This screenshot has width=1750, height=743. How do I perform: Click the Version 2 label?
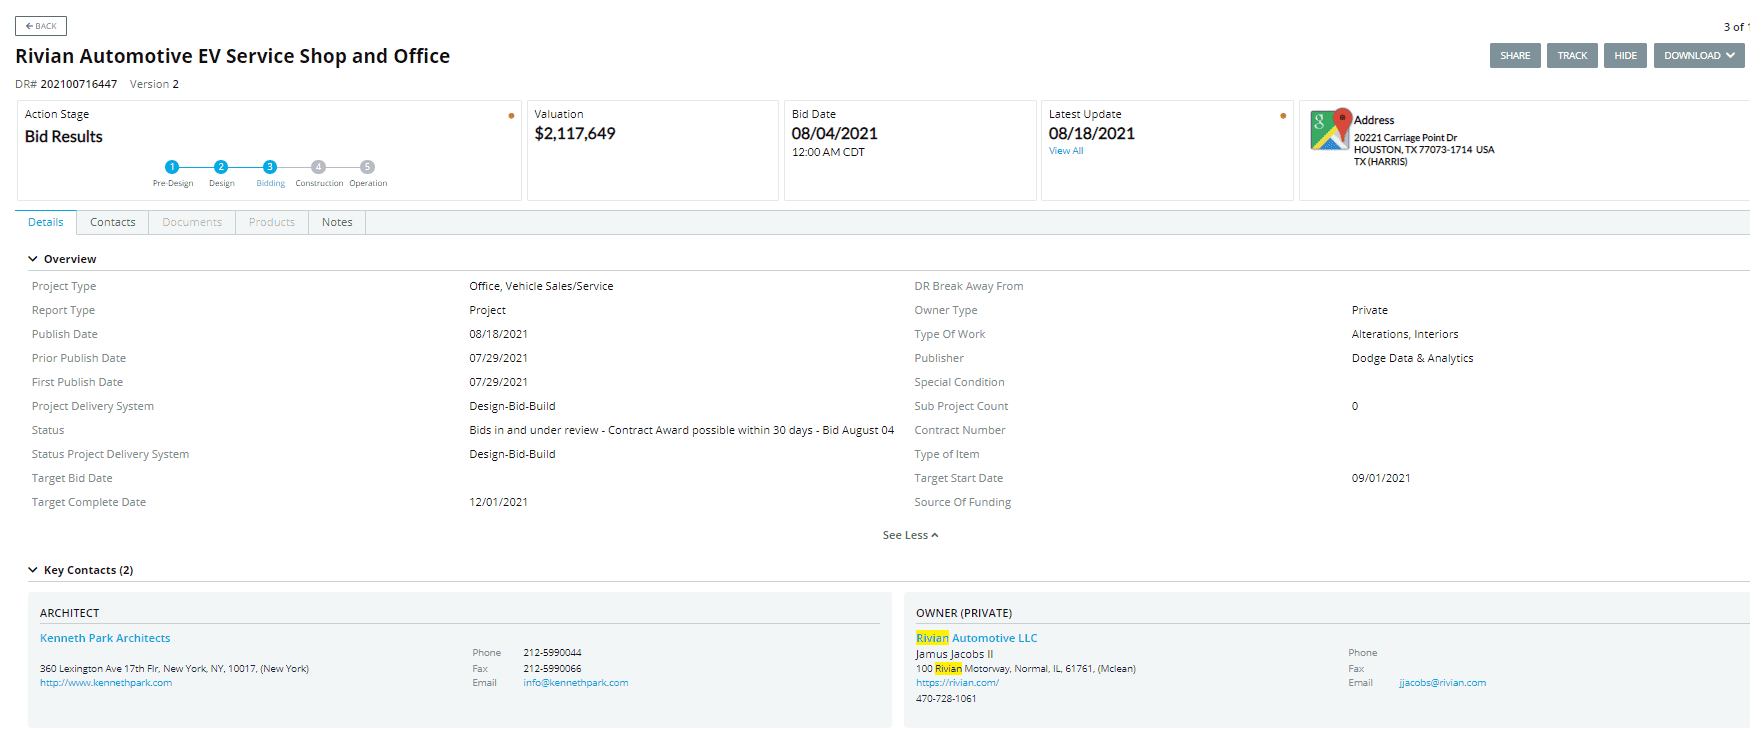pos(154,84)
